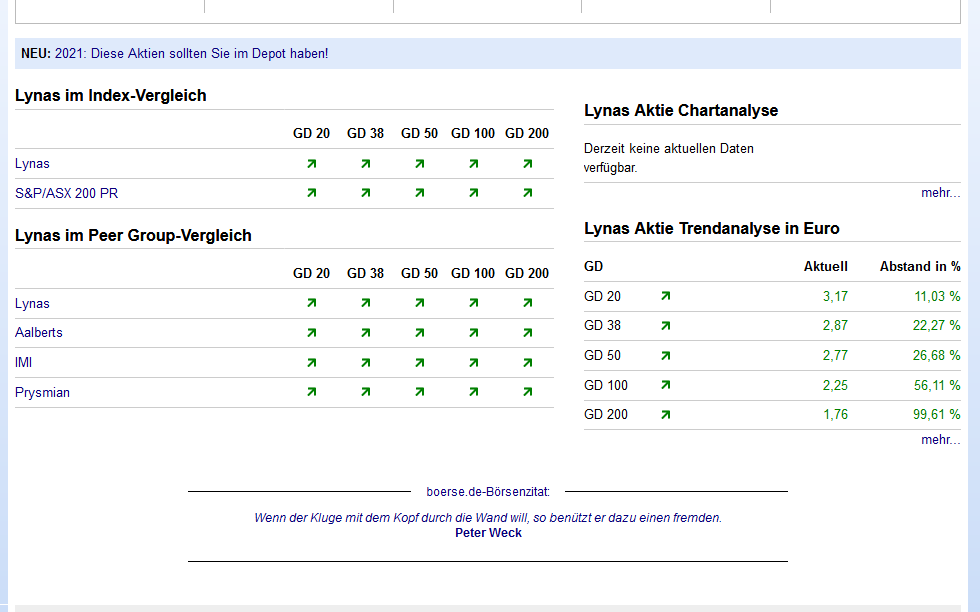980x612 pixels.
Task: Click 'mehr...' under Trendanalyse in Euro
Action: 940,440
